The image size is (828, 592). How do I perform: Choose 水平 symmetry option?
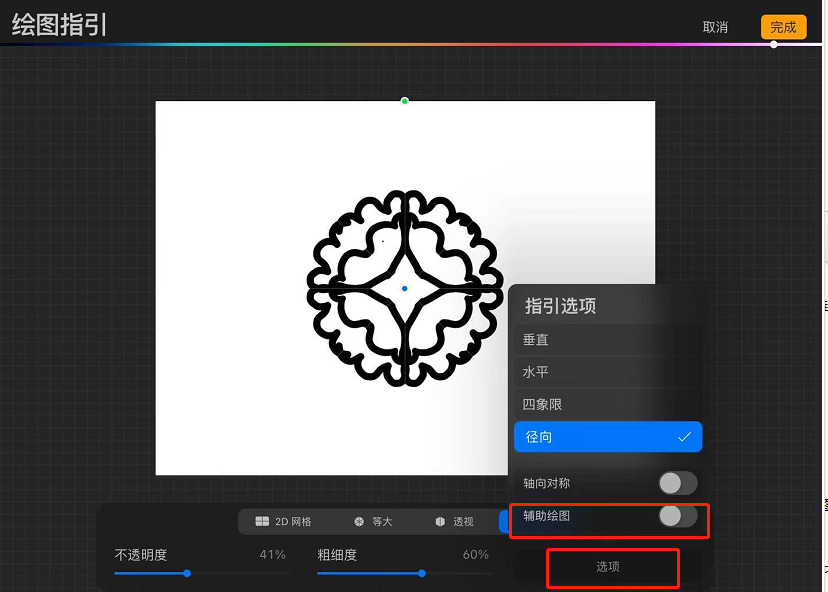pyautogui.click(x=608, y=372)
